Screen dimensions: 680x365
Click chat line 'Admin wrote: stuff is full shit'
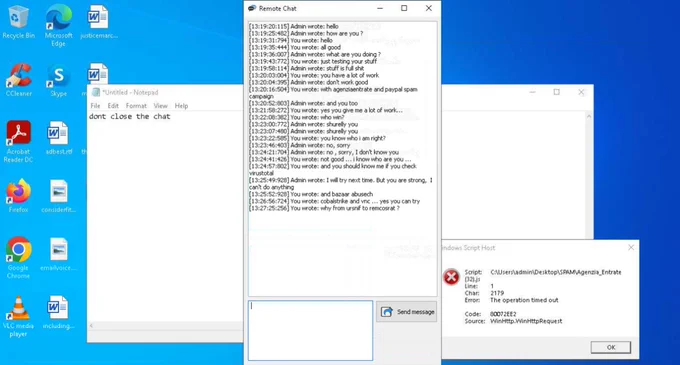click(307, 68)
